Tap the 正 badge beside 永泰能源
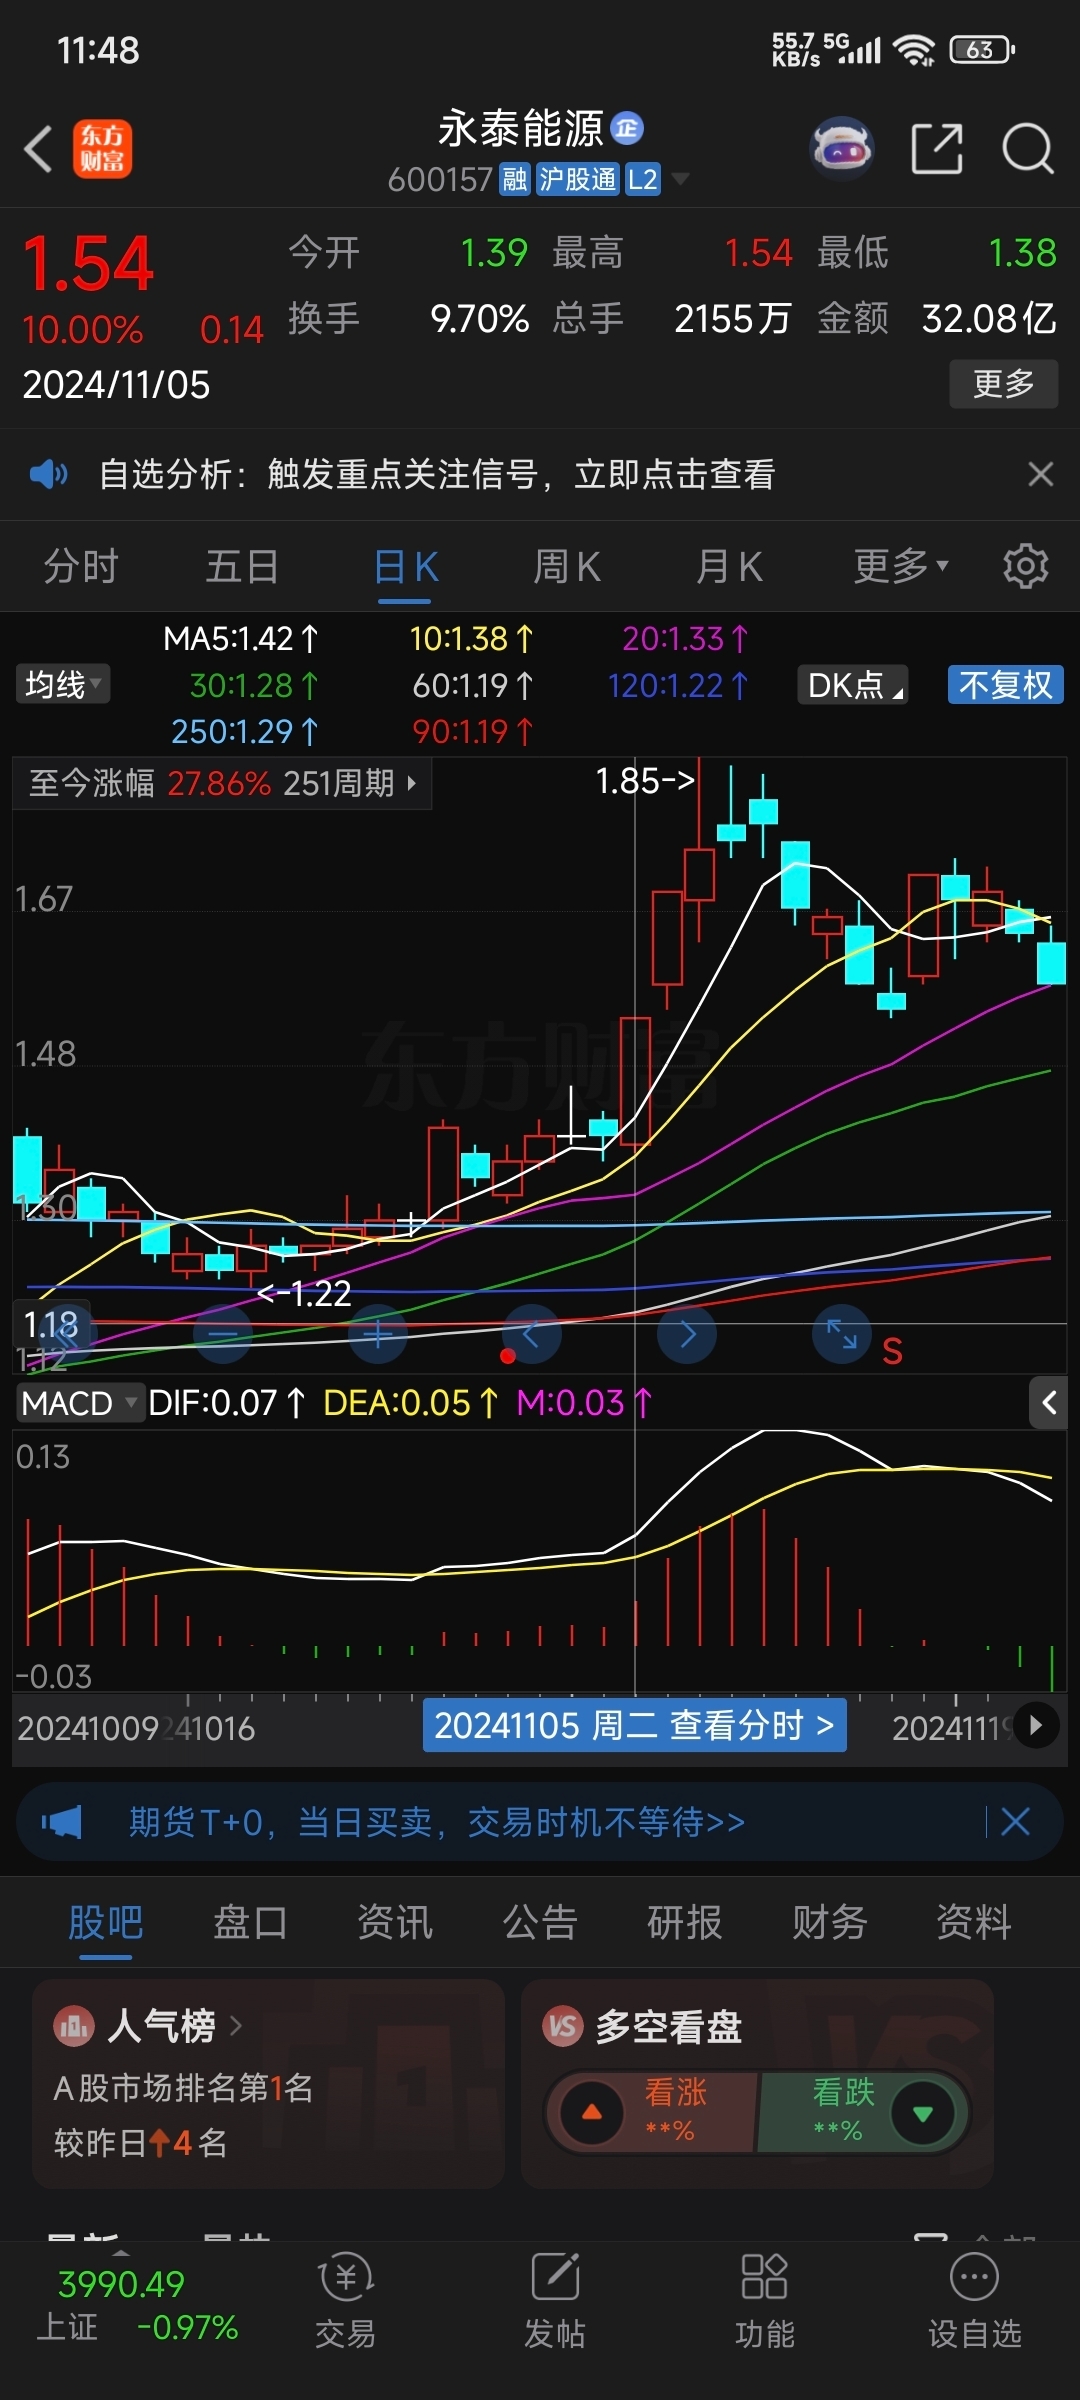 coord(627,128)
